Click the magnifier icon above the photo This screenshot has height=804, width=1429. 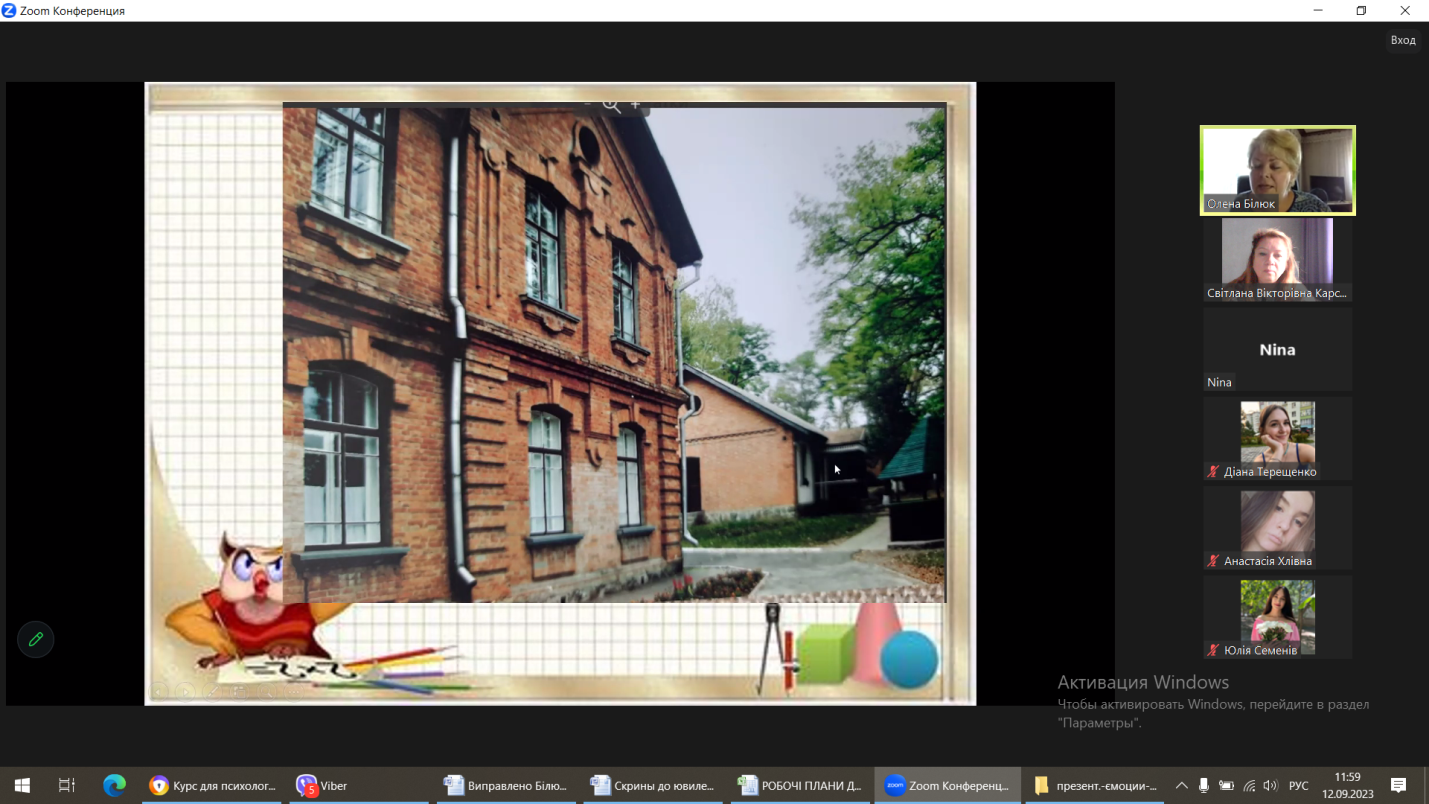[611, 105]
